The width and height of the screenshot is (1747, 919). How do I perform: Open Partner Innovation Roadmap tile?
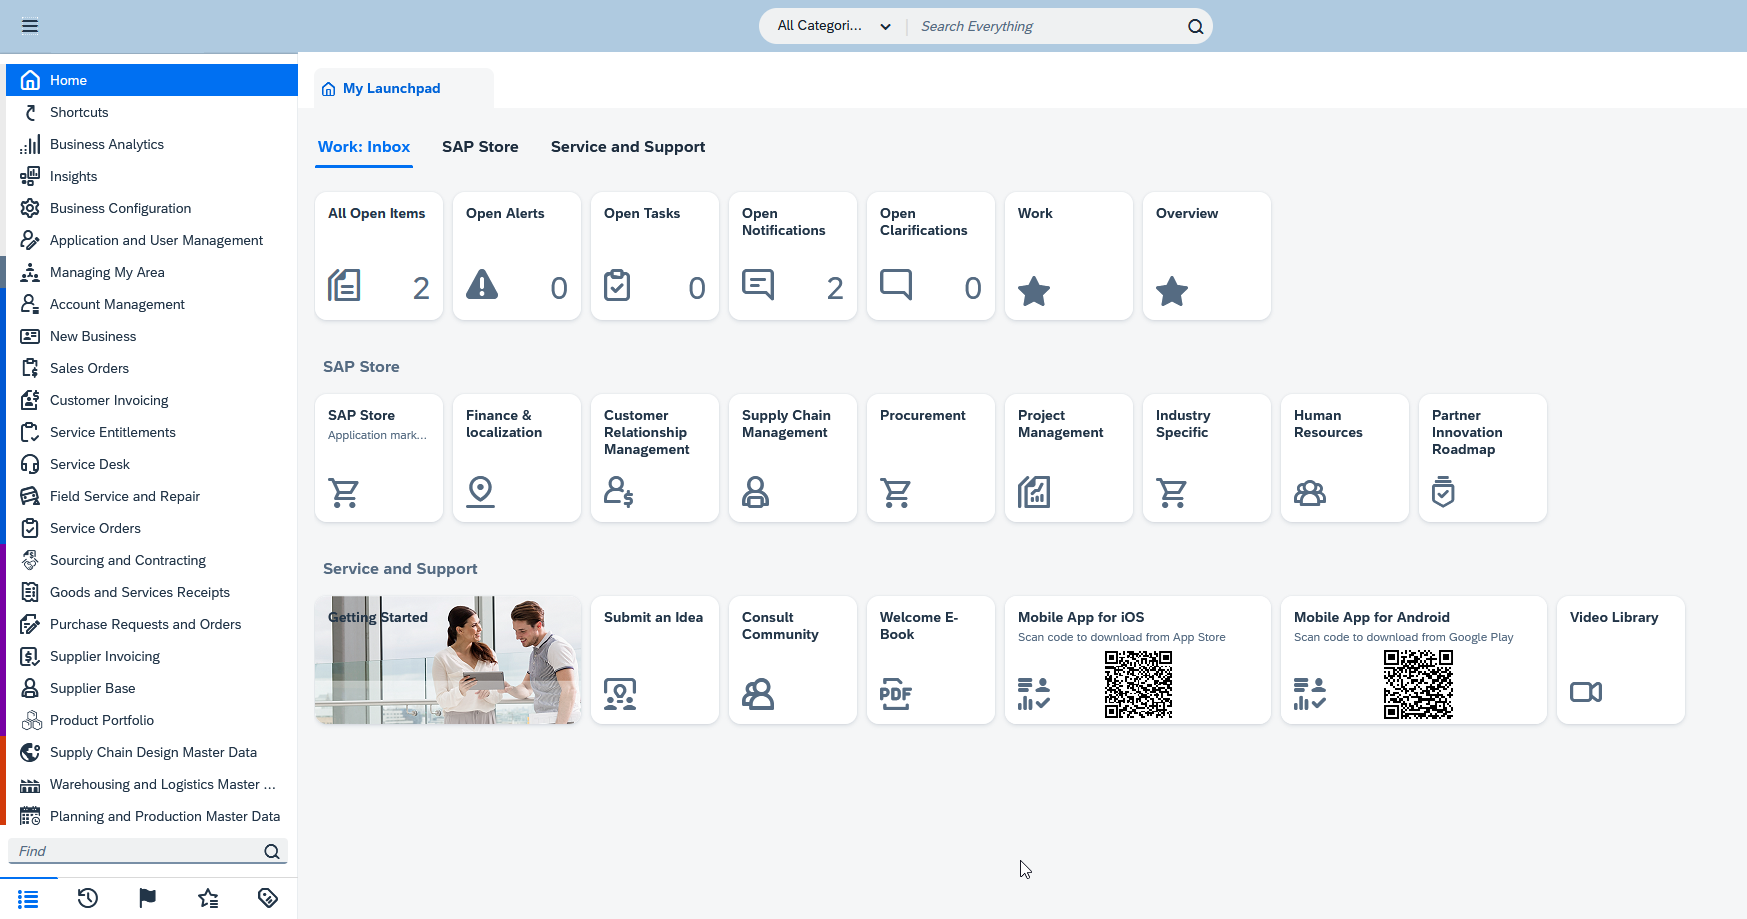click(x=1483, y=458)
